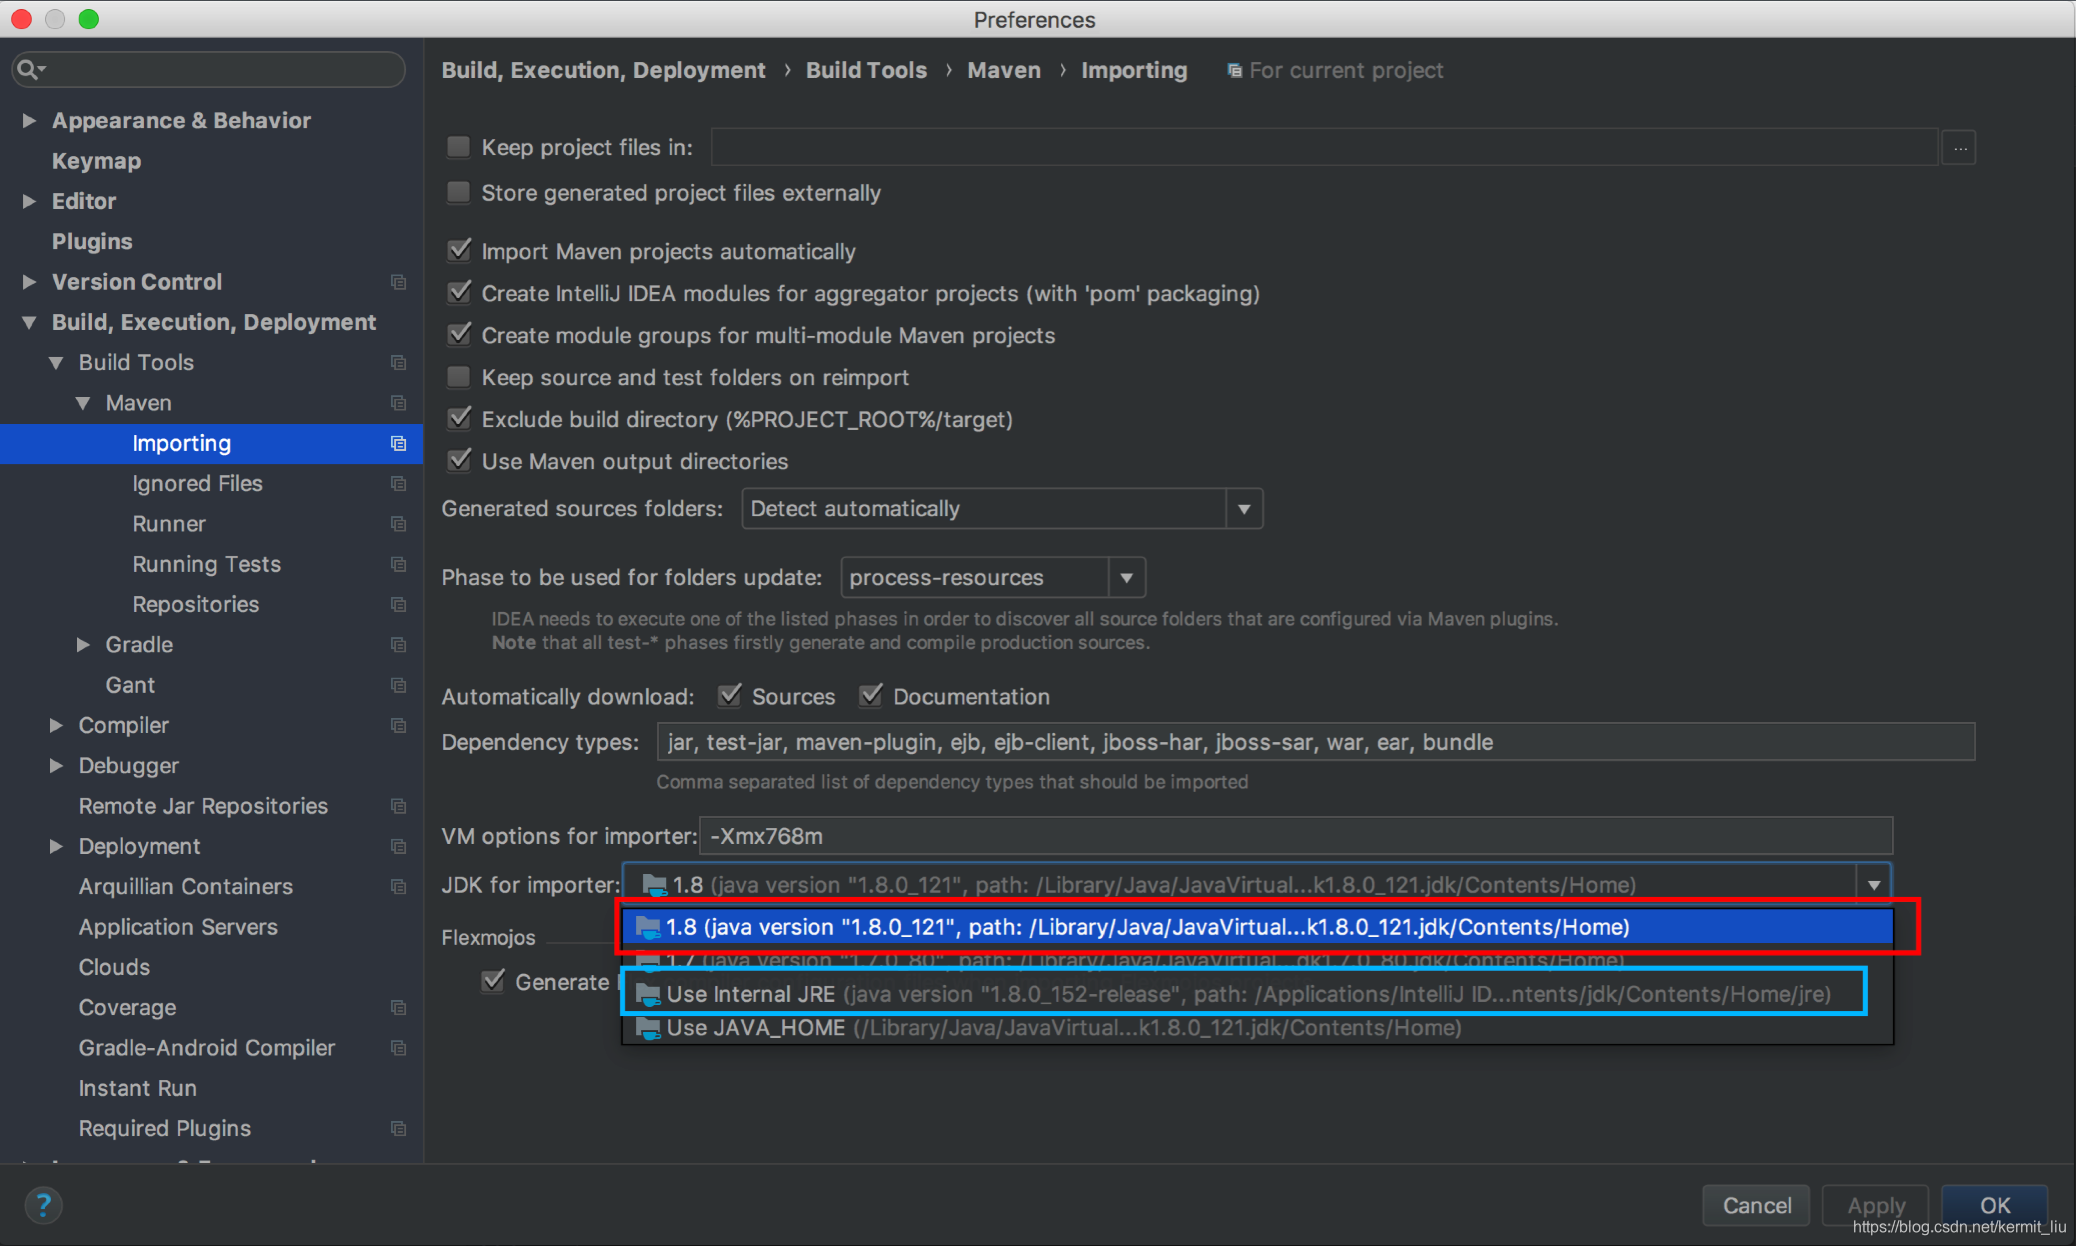Click project-level icon beside Build Tools
The height and width of the screenshot is (1246, 2076).
pyautogui.click(x=399, y=362)
